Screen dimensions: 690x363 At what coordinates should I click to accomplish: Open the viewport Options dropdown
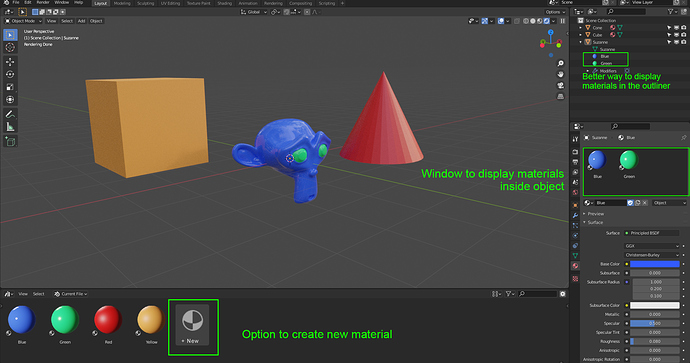555,12
